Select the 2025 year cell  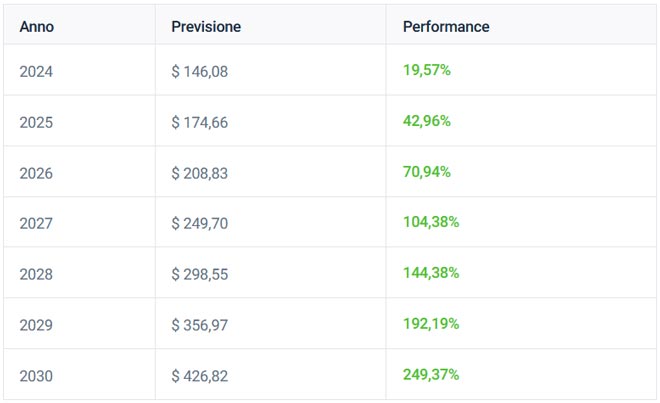[x=36, y=122]
